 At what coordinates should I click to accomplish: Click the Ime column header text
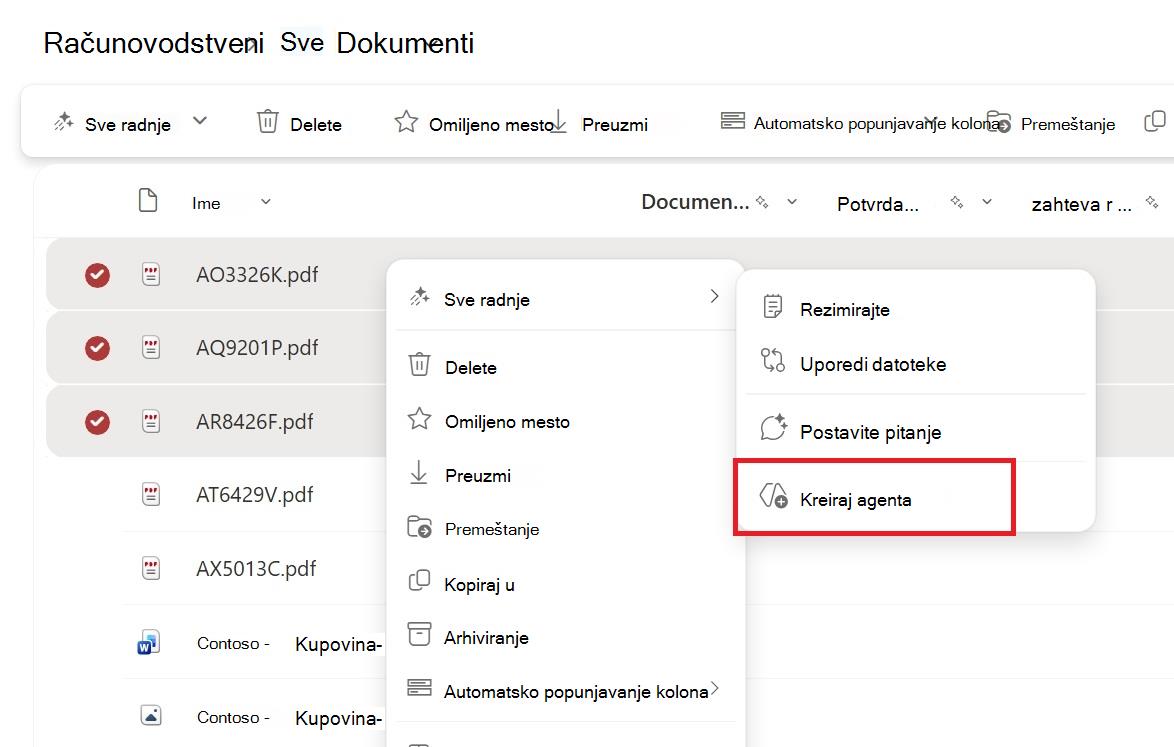coord(206,203)
